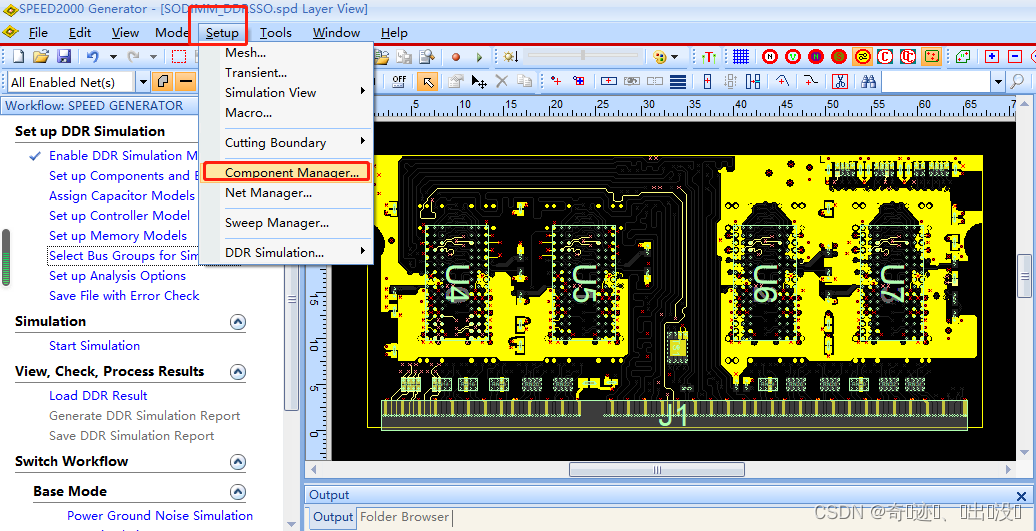The height and width of the screenshot is (531, 1036).
Task: Click the green play arrow icon
Action: [x=479, y=57]
